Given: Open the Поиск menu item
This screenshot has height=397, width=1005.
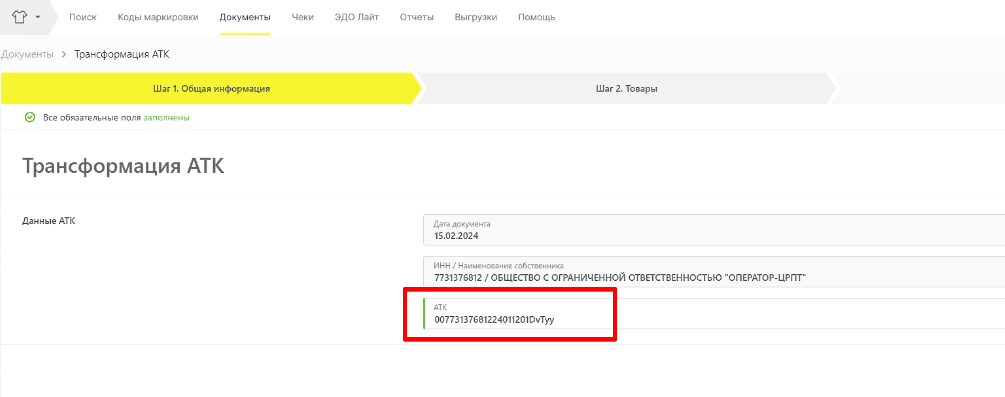Looking at the screenshot, I should [83, 17].
